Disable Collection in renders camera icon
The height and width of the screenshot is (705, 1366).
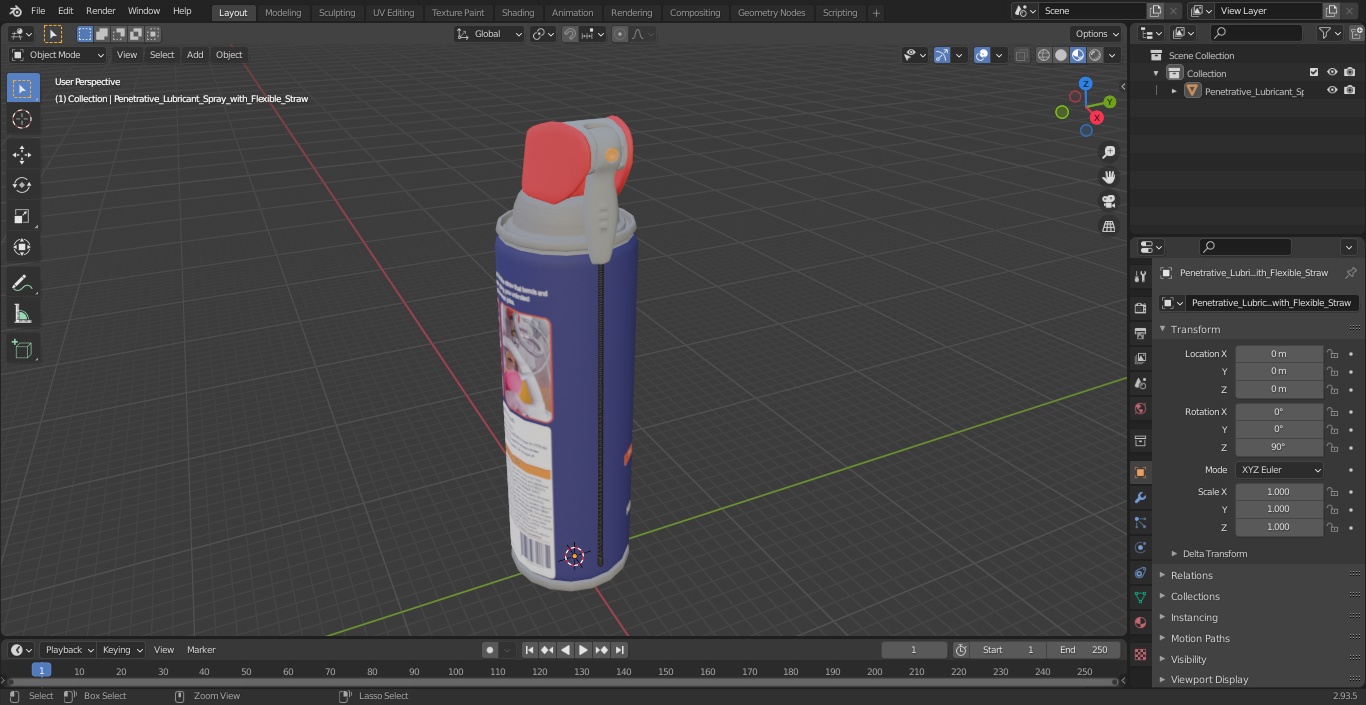click(x=1349, y=73)
